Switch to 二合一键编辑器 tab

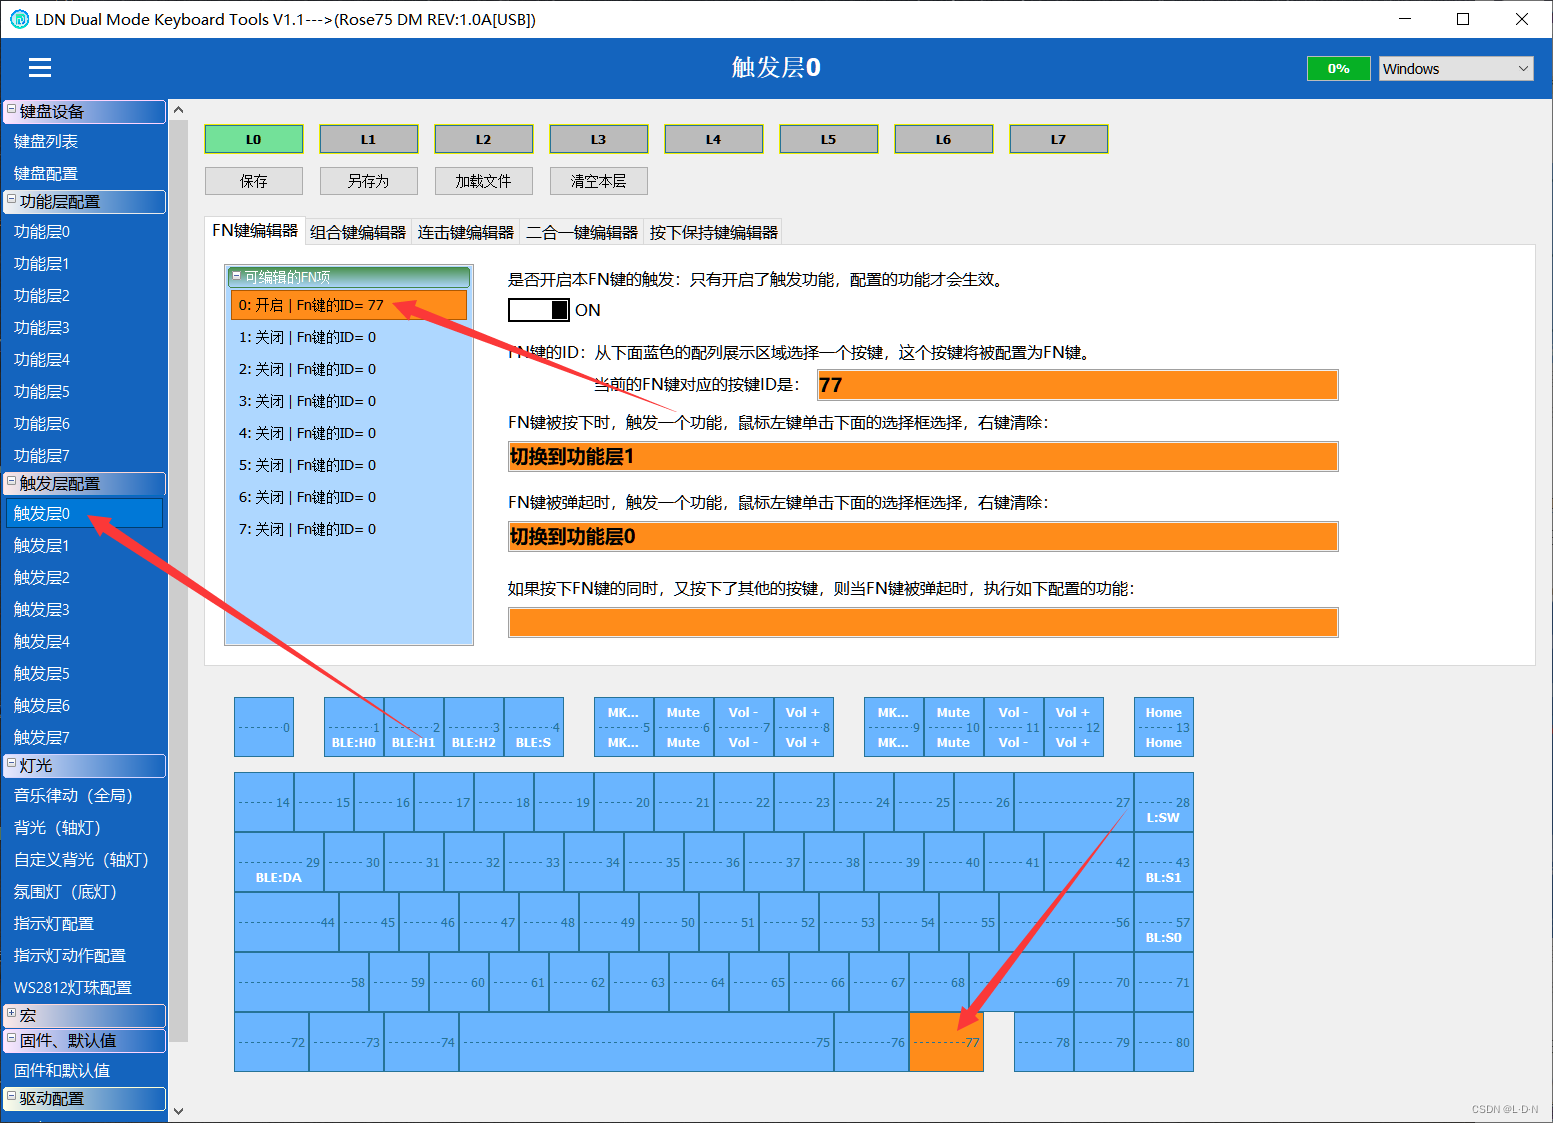pos(582,232)
